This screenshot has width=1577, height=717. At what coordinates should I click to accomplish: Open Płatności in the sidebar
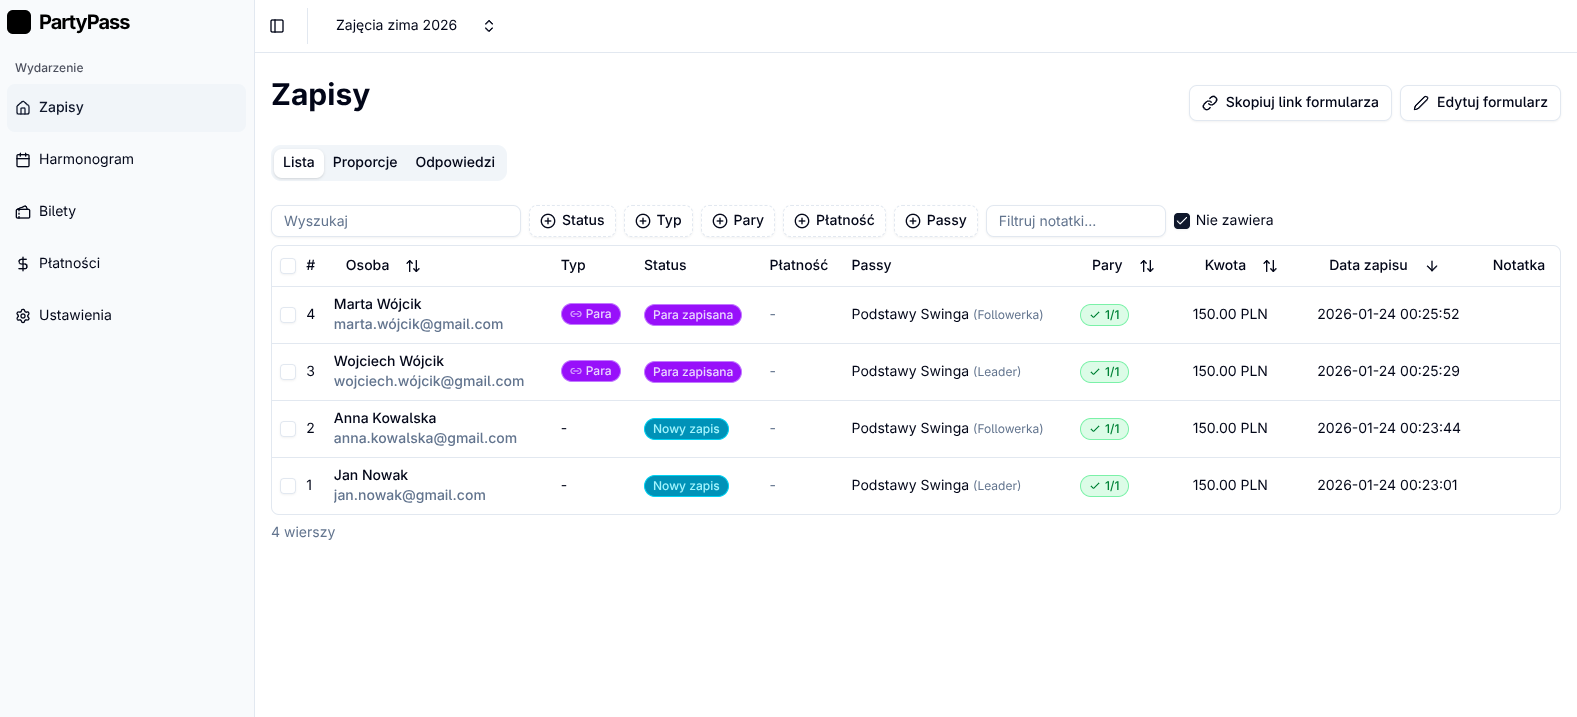pyautogui.click(x=126, y=264)
